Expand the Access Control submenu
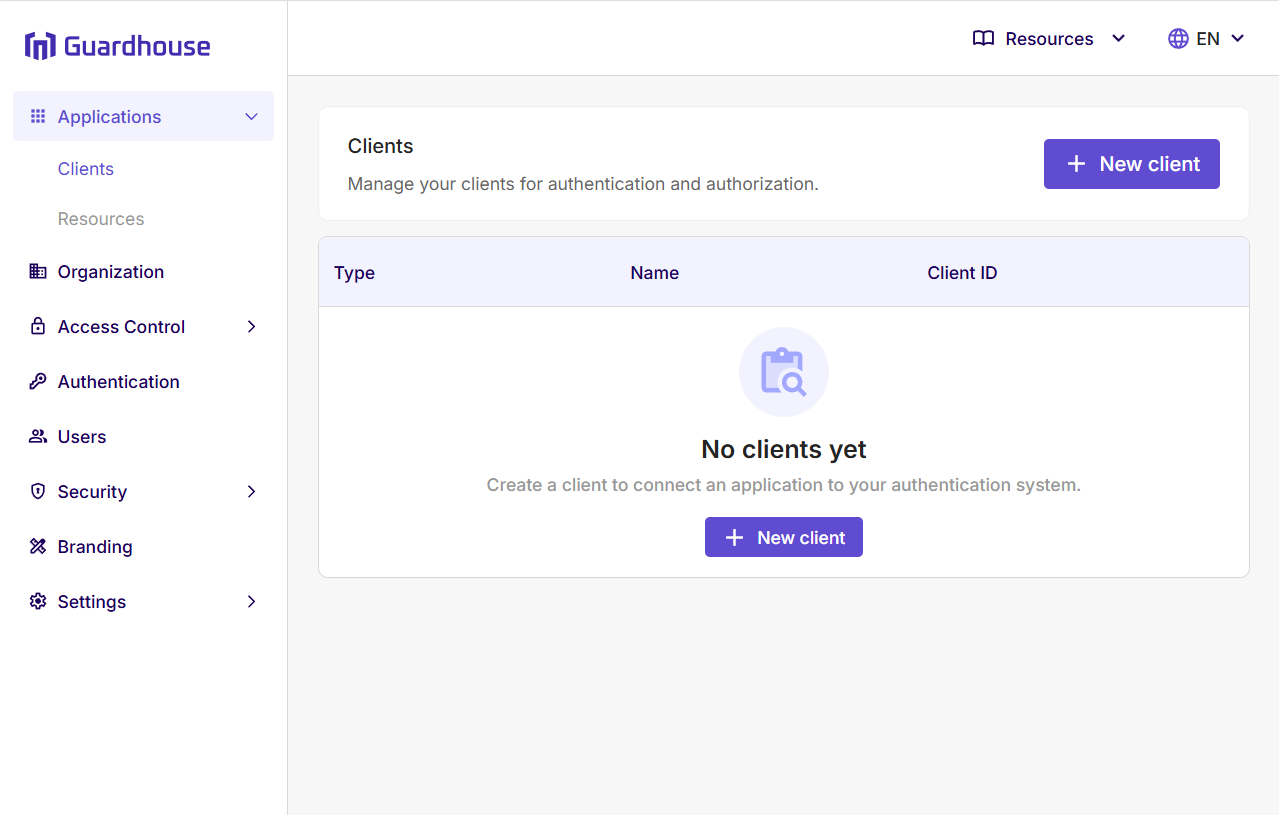 (x=251, y=326)
